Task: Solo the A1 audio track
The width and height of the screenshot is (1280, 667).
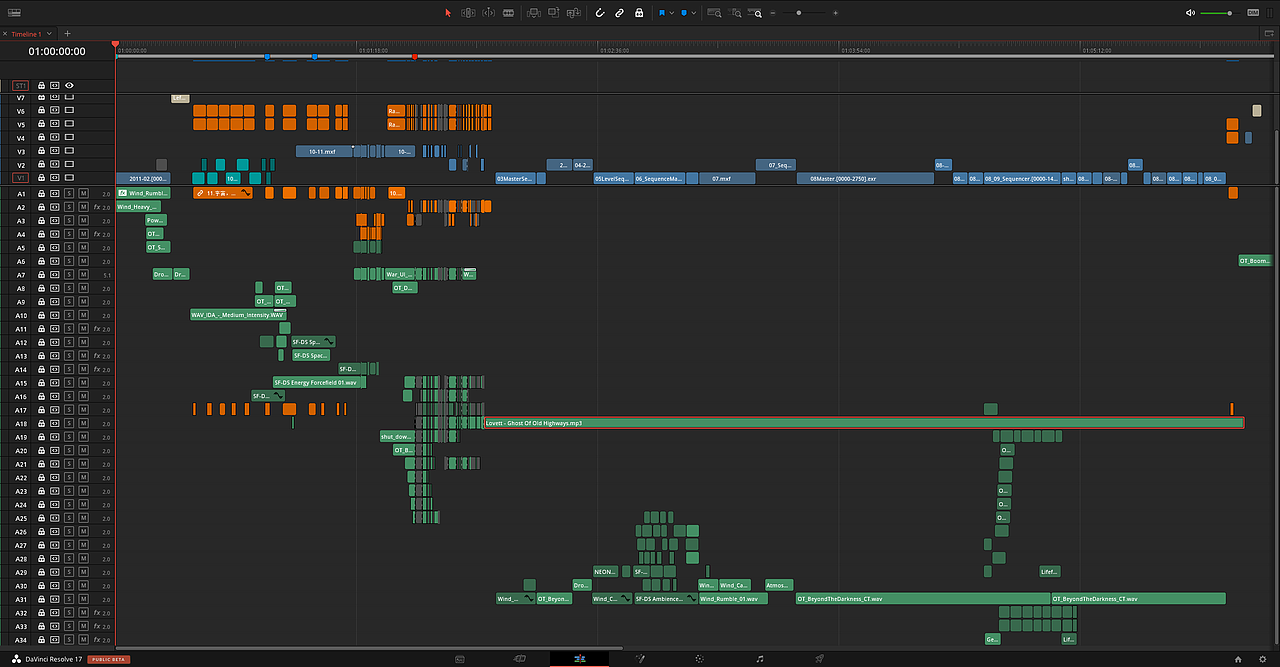Action: (x=69, y=193)
